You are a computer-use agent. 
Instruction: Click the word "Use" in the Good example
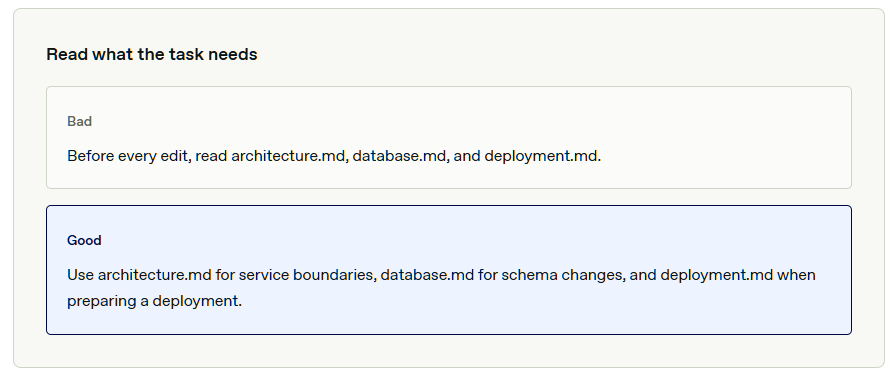point(81,275)
